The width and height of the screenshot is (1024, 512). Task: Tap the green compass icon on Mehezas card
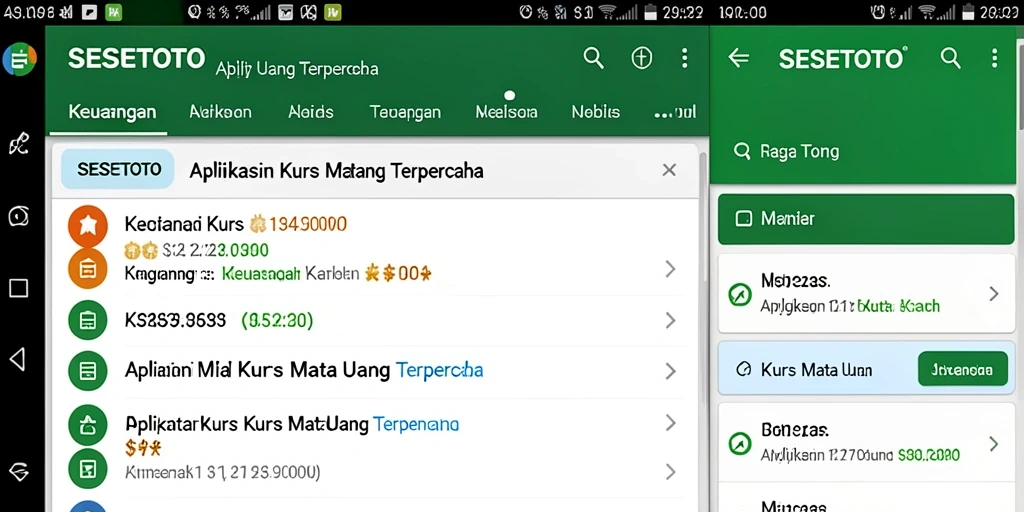coord(739,295)
